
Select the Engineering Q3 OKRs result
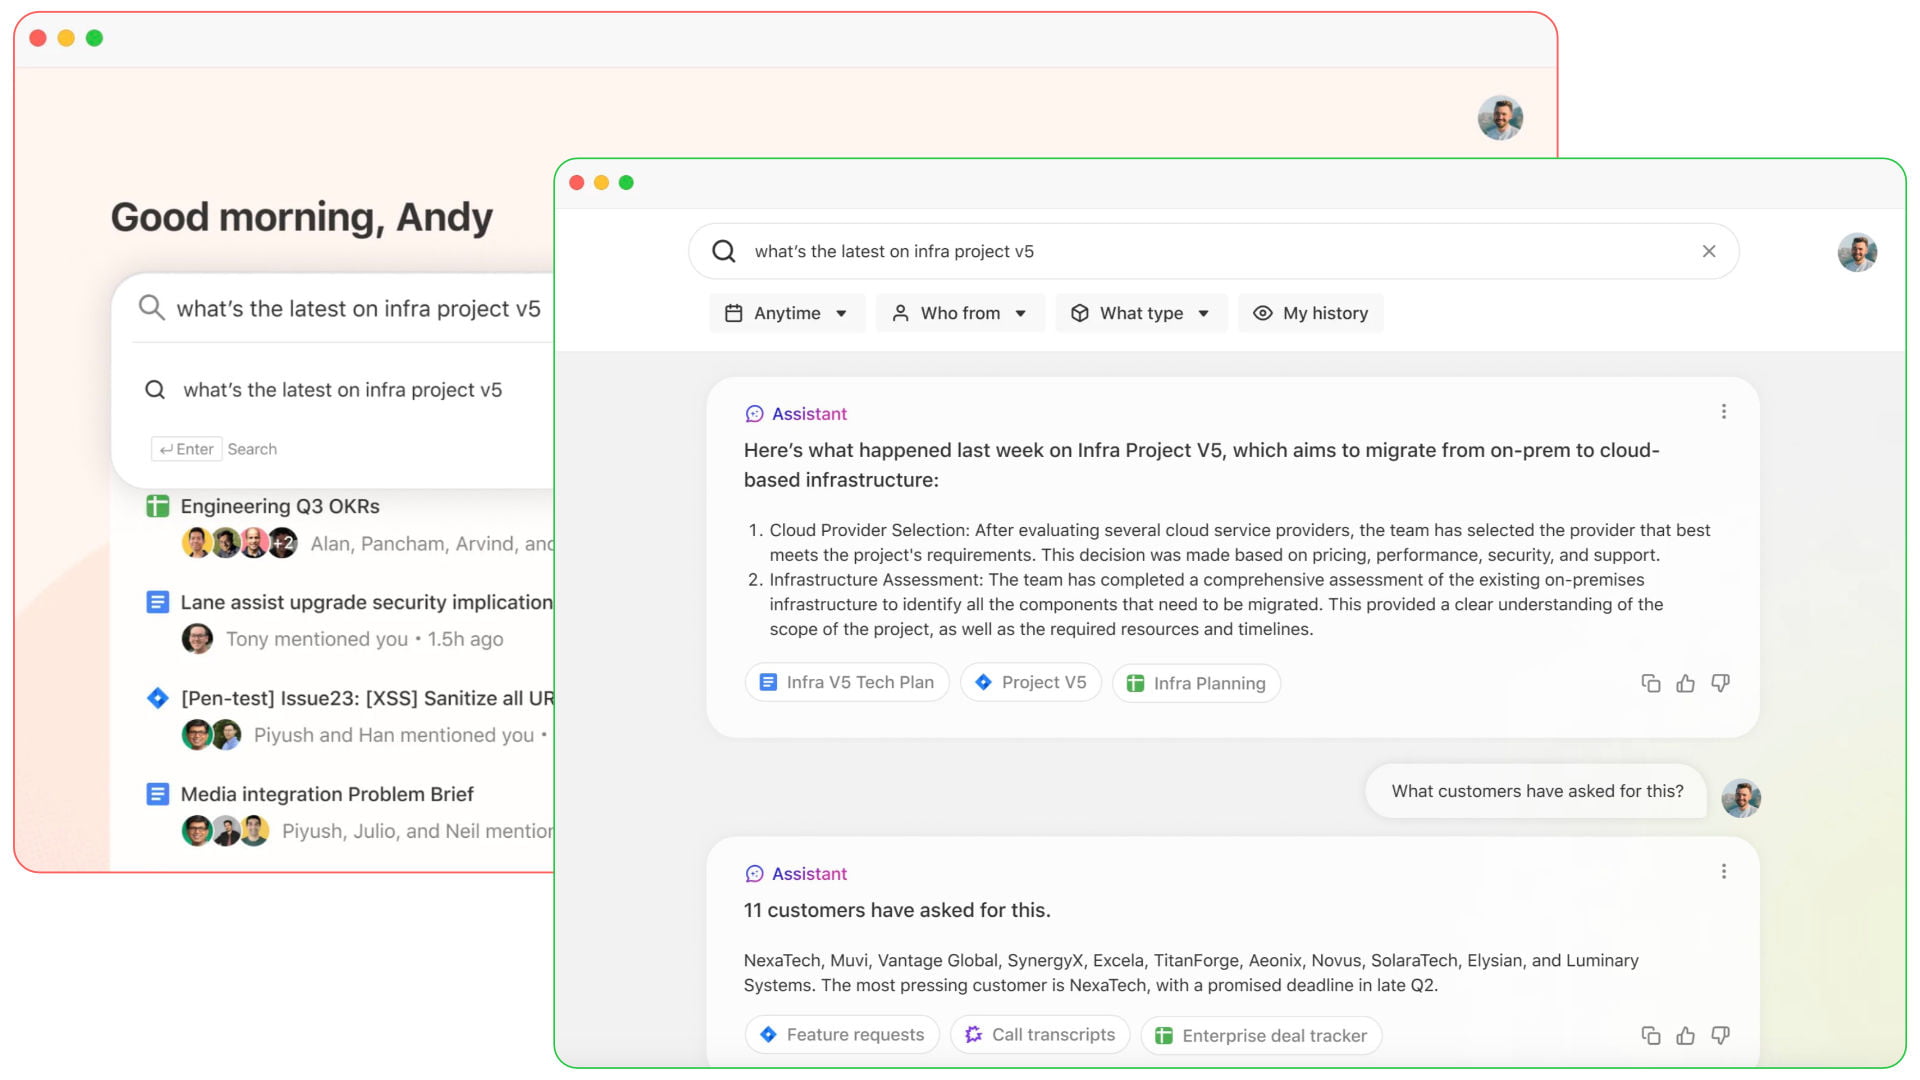click(280, 506)
